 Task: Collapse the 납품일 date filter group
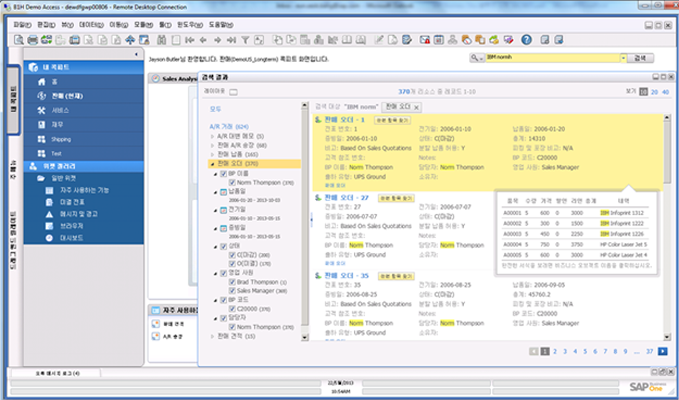(216, 192)
